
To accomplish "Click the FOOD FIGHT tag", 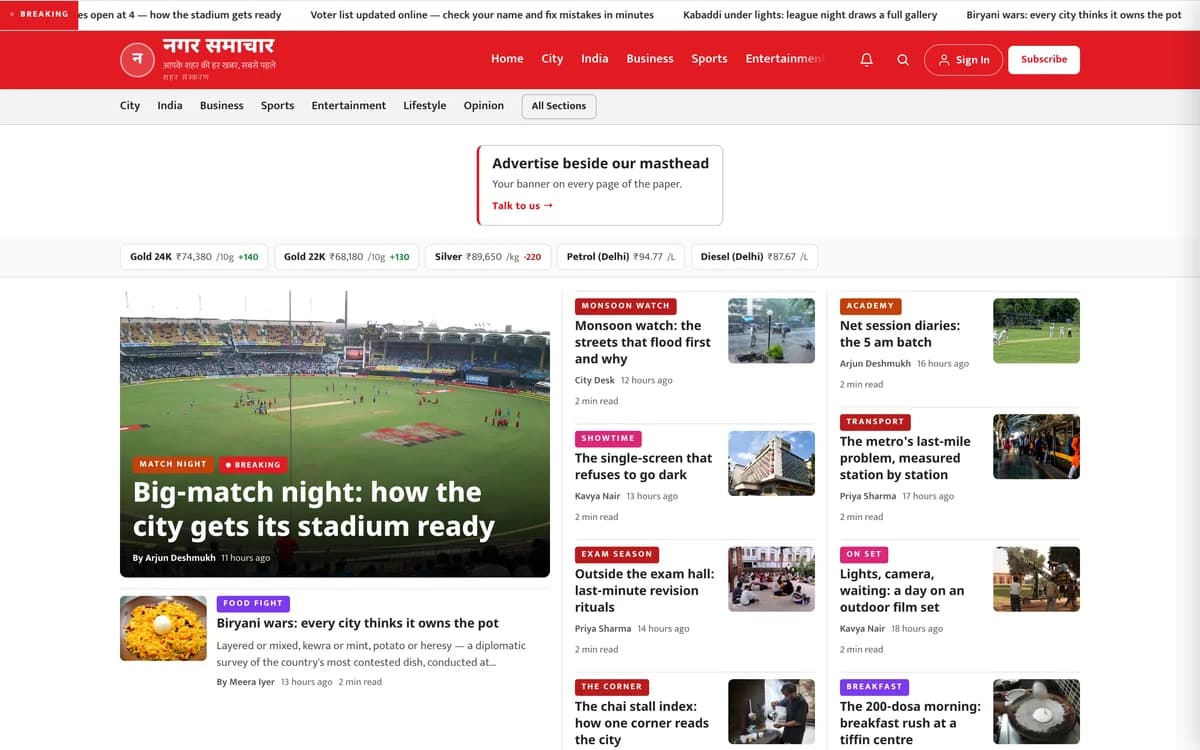I will (x=253, y=604).
